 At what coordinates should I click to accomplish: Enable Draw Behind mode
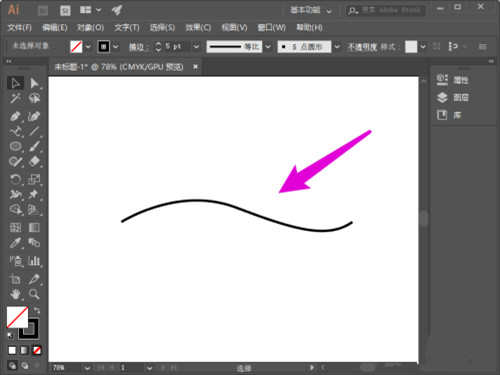click(x=25, y=366)
